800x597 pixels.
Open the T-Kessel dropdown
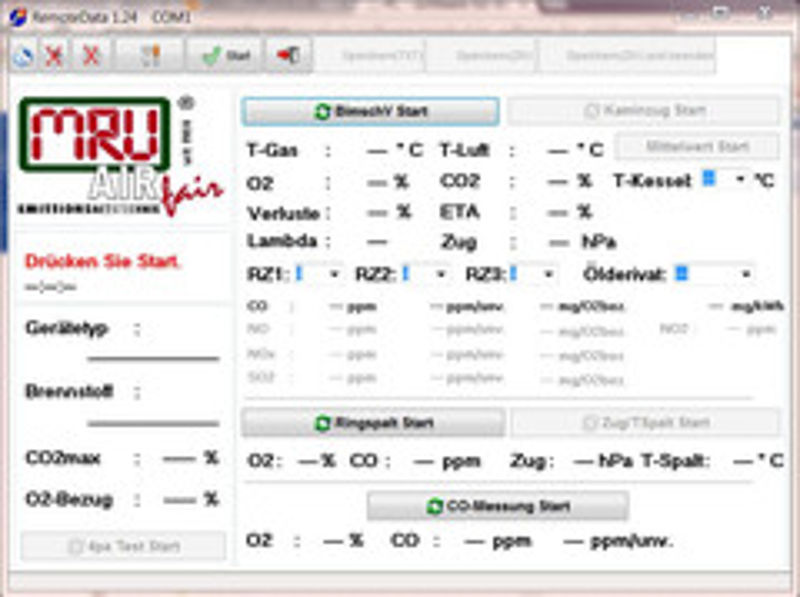pos(740,180)
